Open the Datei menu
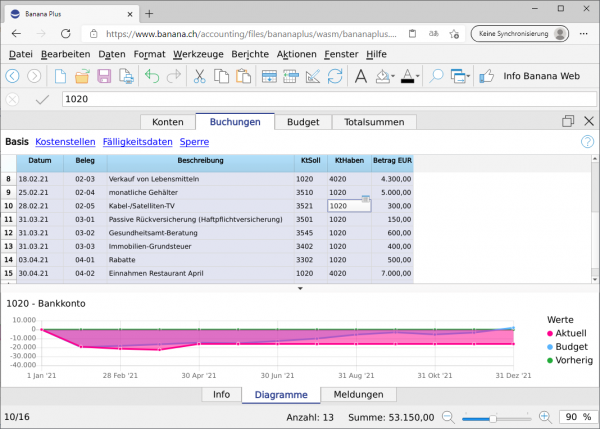This screenshot has height=429, width=600. click(x=21, y=54)
